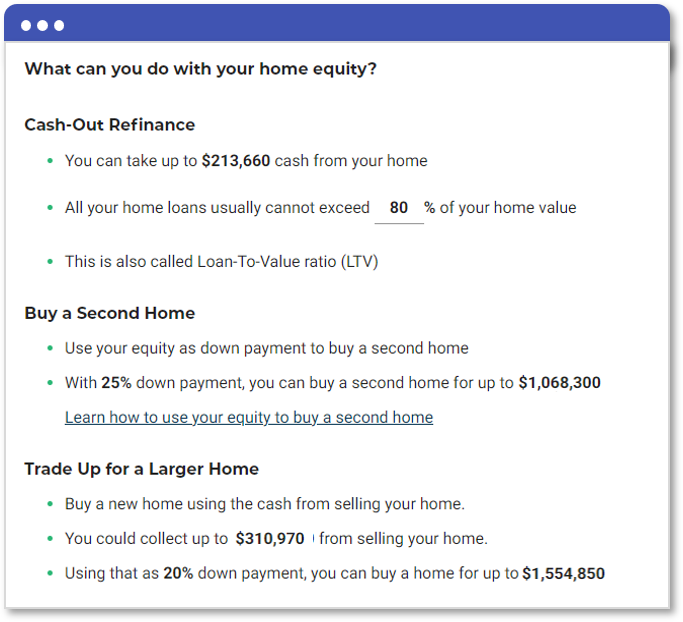Click the Loan-To-Value ratio (LTV) line
Viewport: 683px width, 622px height.
(222, 262)
